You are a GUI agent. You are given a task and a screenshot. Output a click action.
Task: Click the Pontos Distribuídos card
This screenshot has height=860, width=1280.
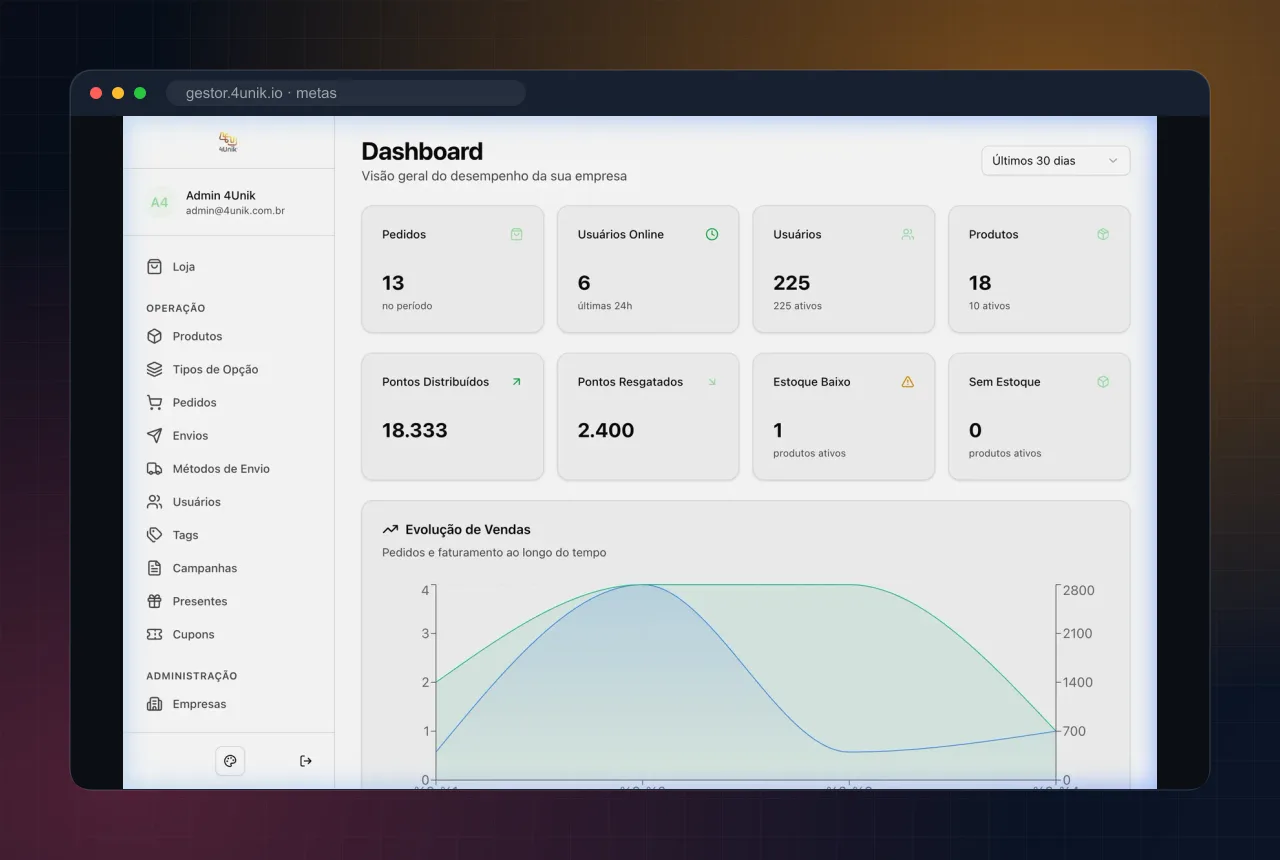(x=453, y=417)
